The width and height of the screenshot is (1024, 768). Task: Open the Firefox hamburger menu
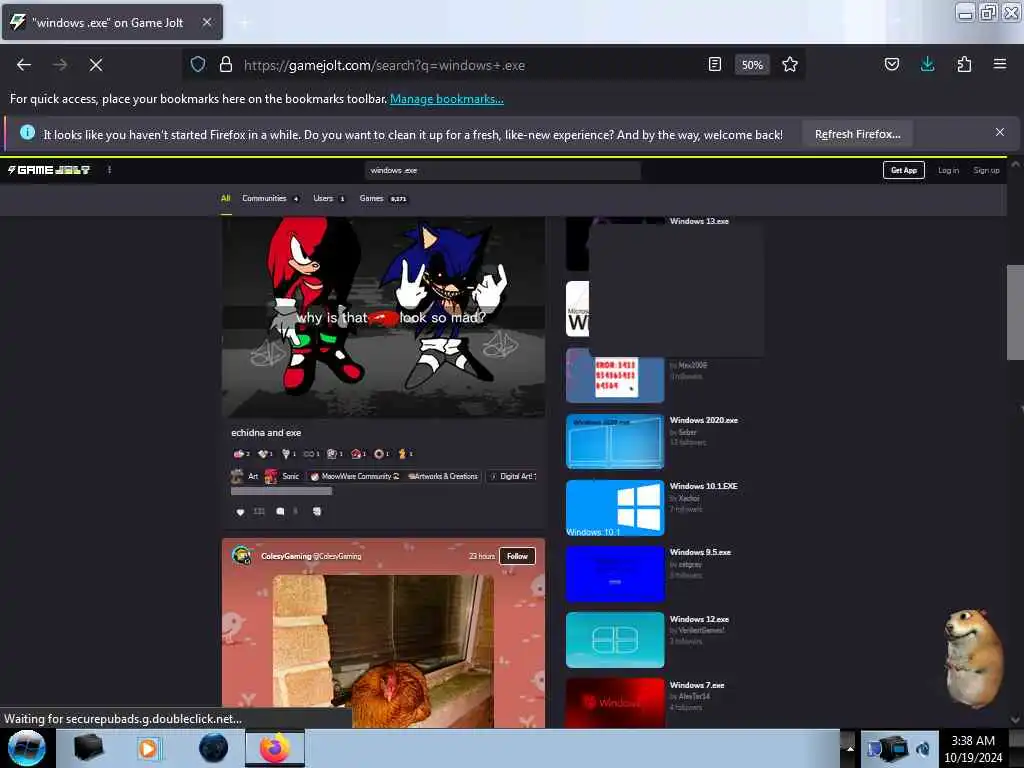(x=999, y=65)
